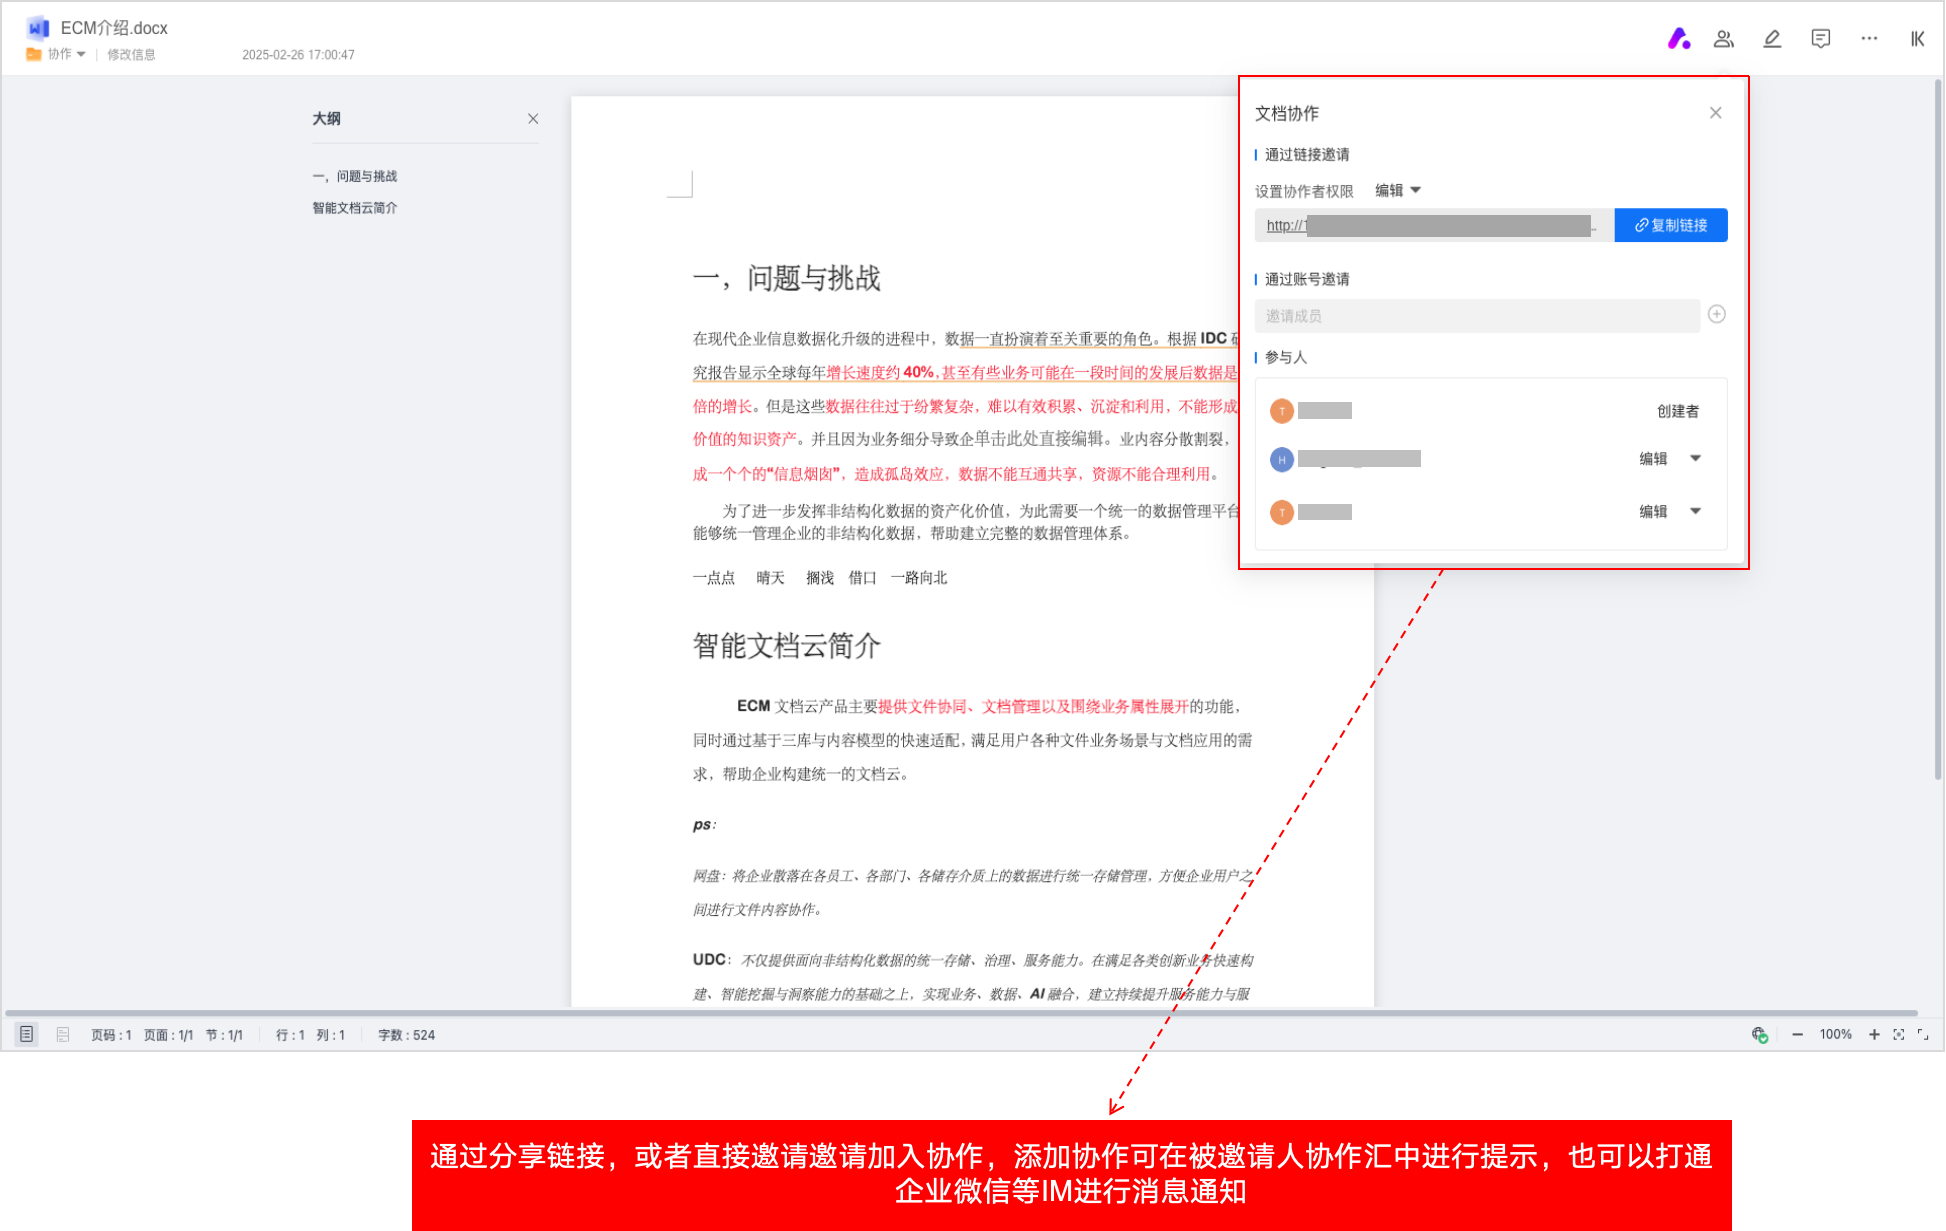Click the plus icon beside 邀请成员 field
This screenshot has height=1231, width=1946.
pyautogui.click(x=1716, y=315)
